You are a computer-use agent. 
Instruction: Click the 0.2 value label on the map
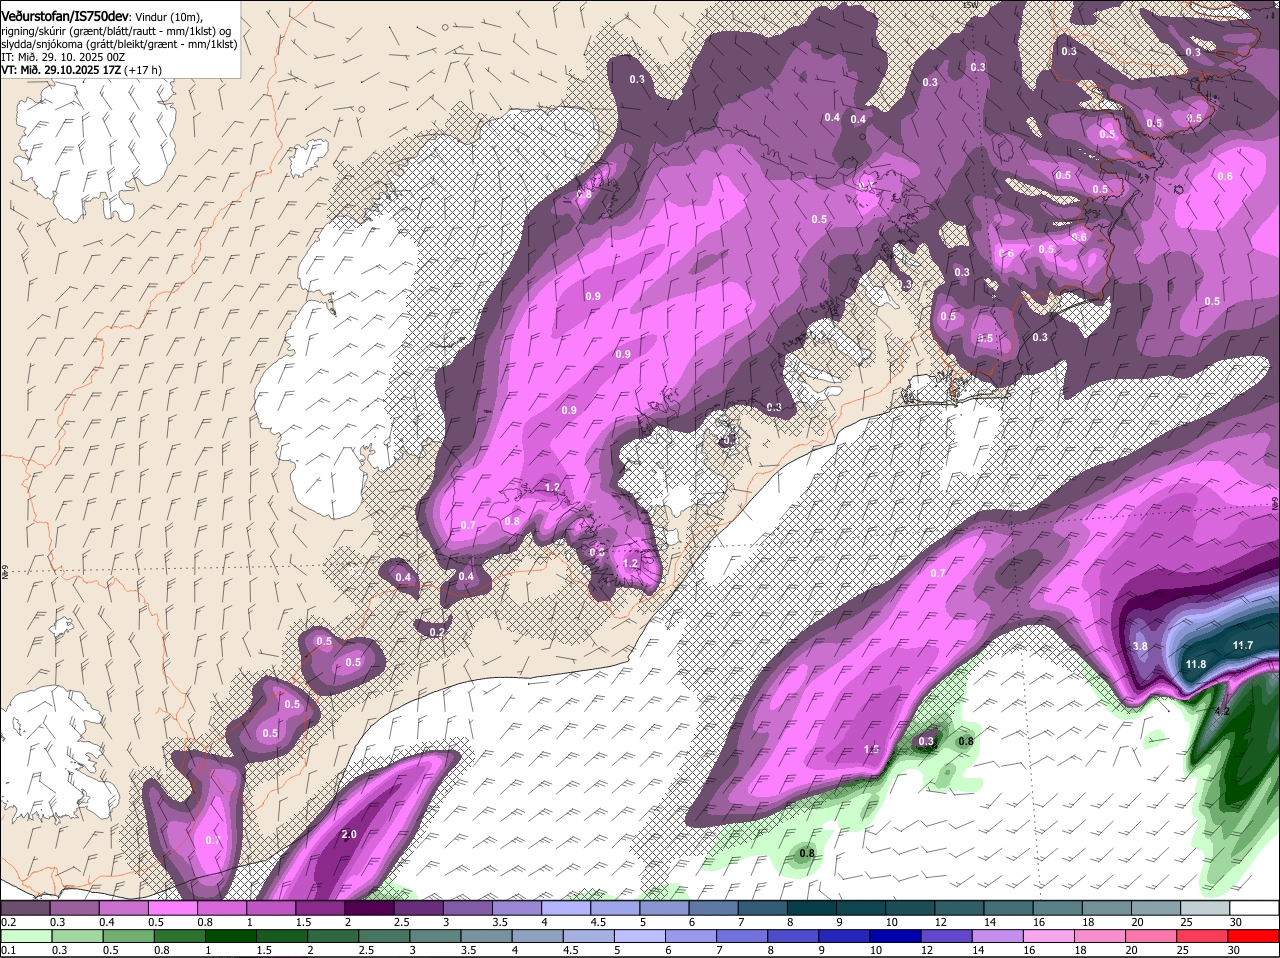437,632
